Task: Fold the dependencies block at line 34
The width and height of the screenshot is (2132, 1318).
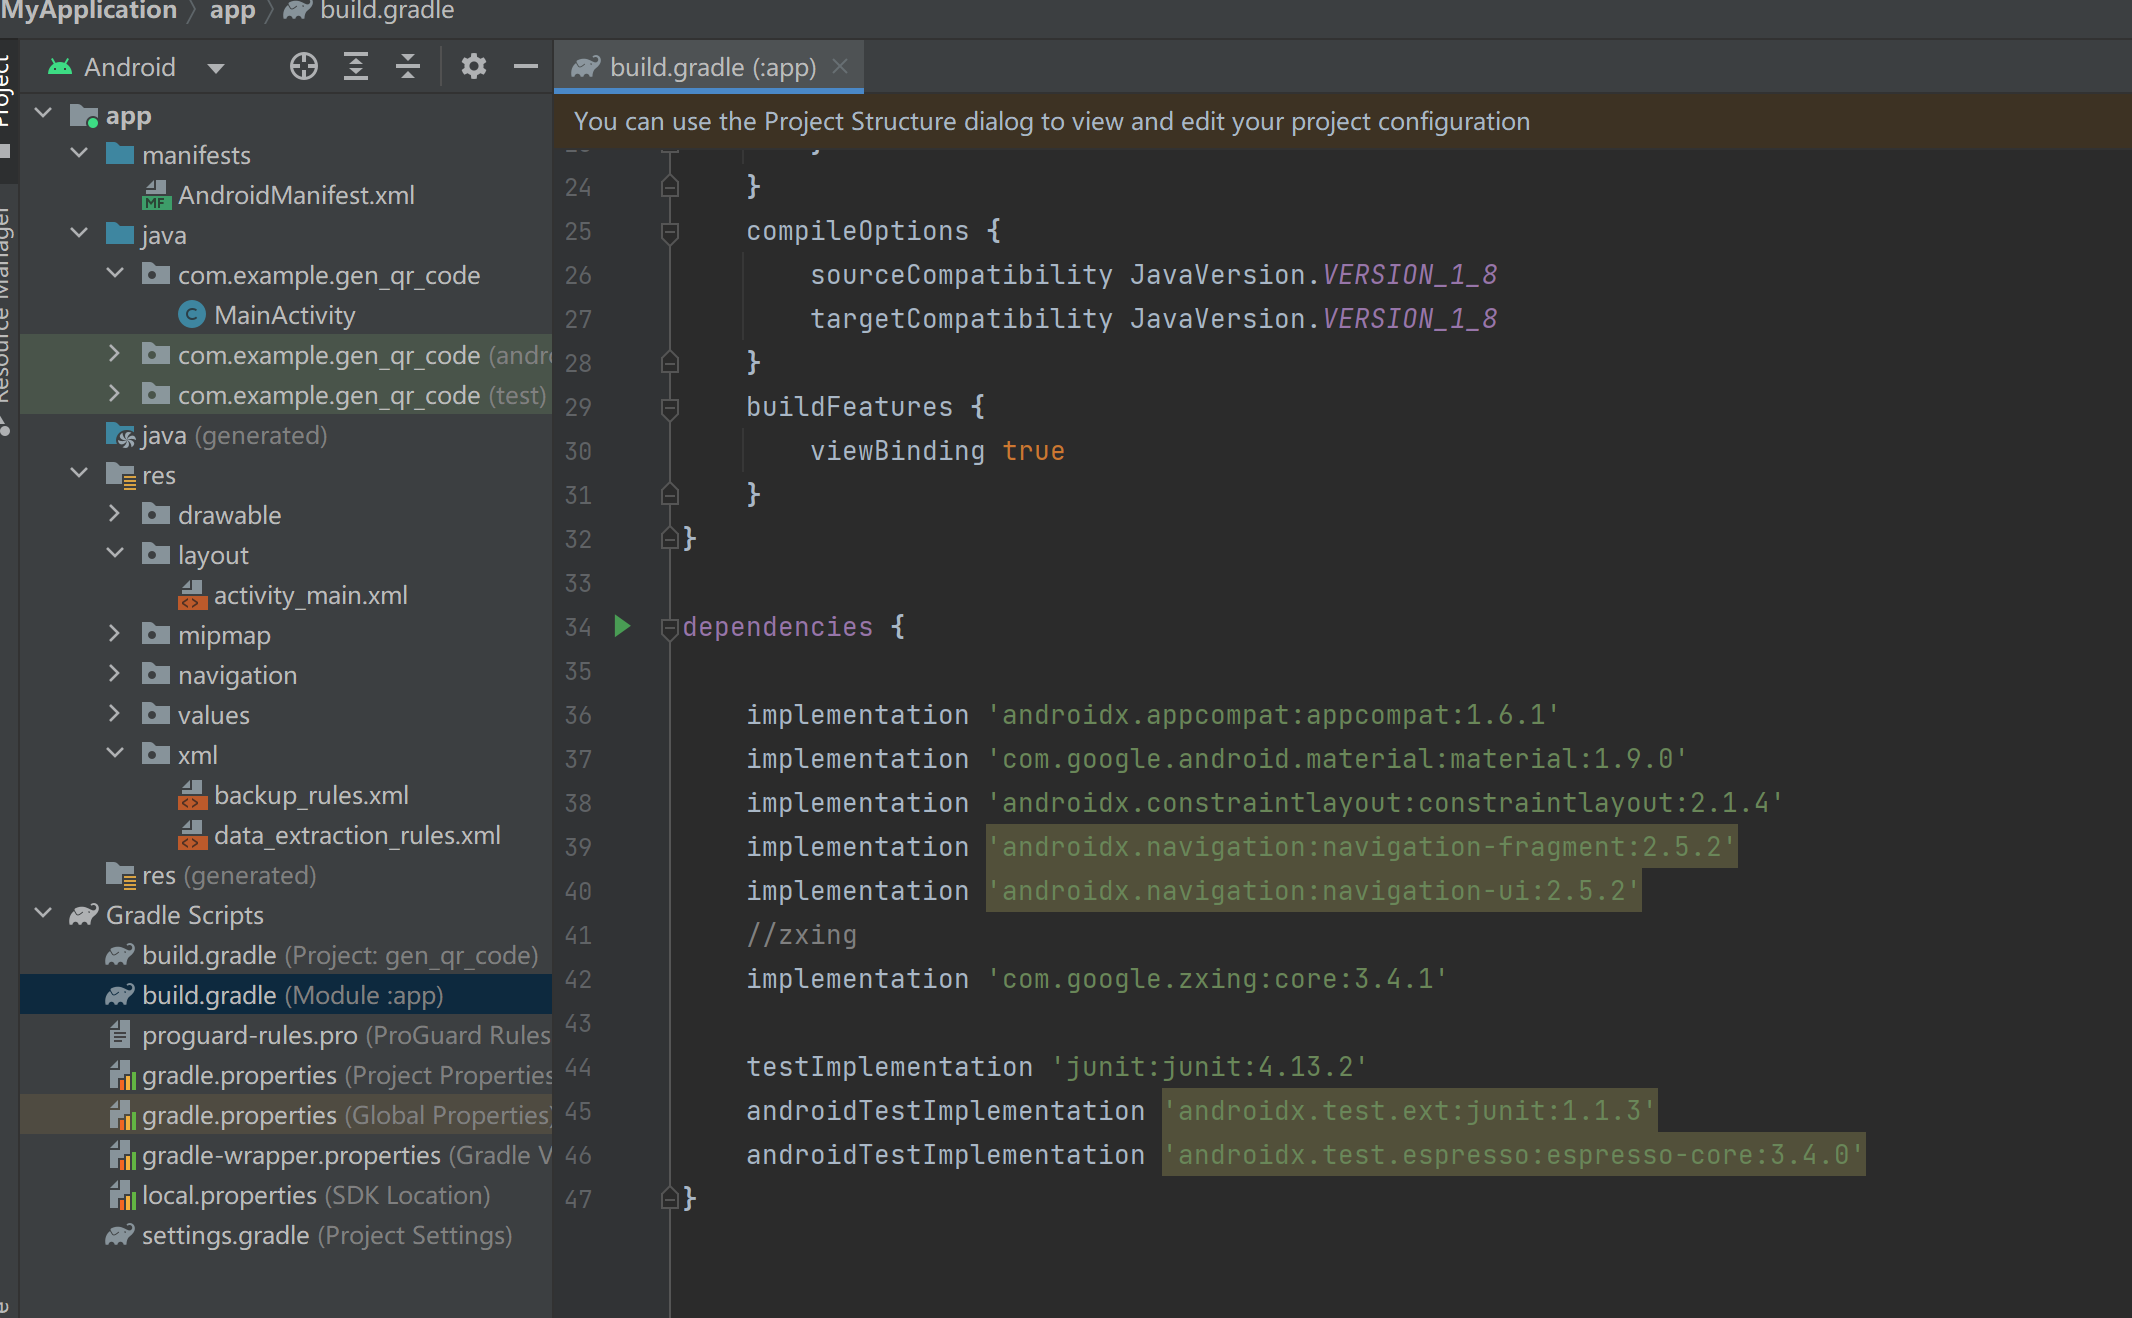Action: tap(670, 628)
